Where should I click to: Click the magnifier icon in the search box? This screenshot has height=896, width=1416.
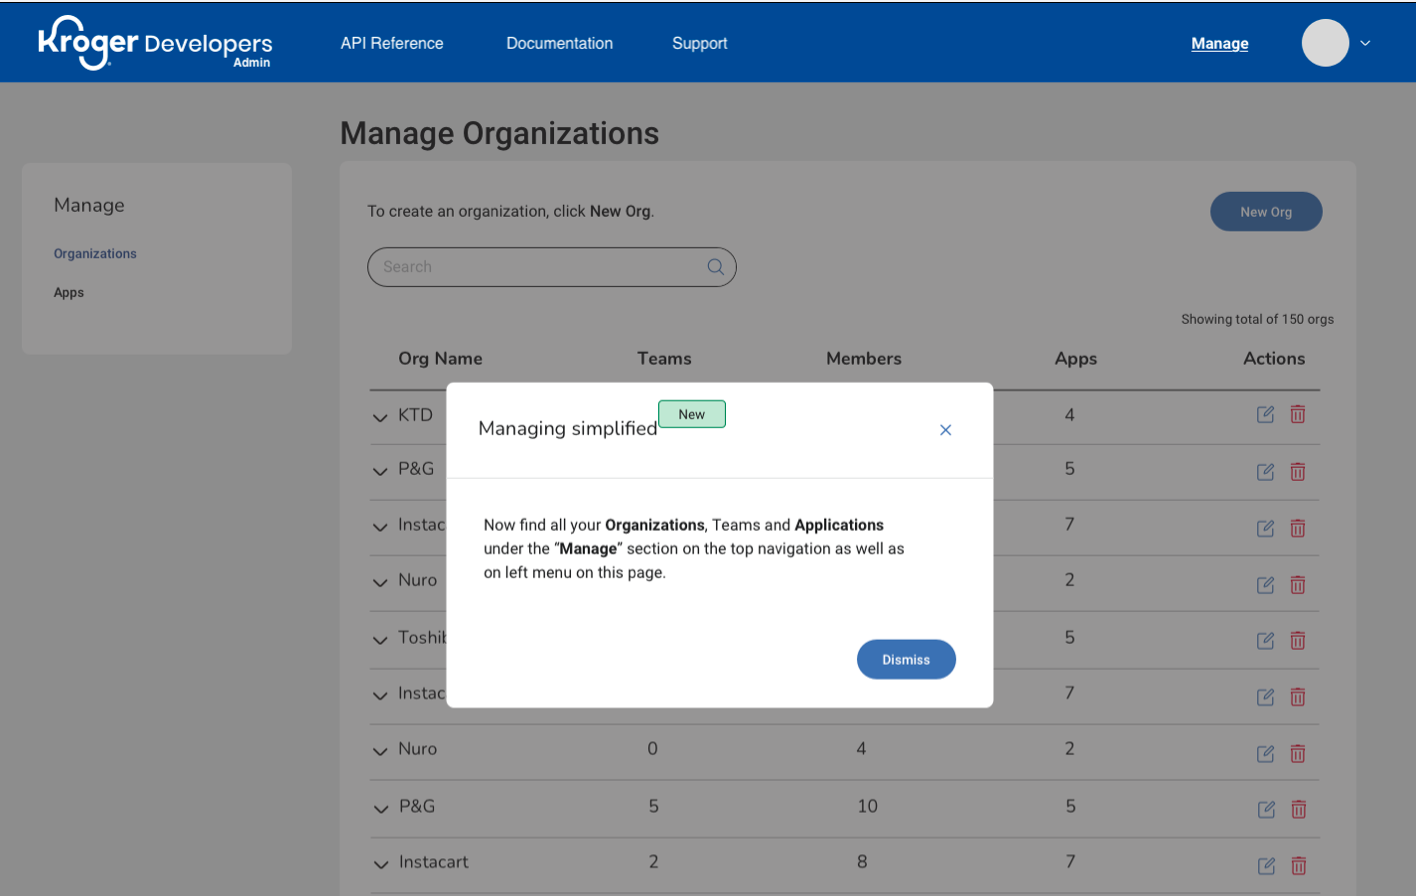(716, 267)
